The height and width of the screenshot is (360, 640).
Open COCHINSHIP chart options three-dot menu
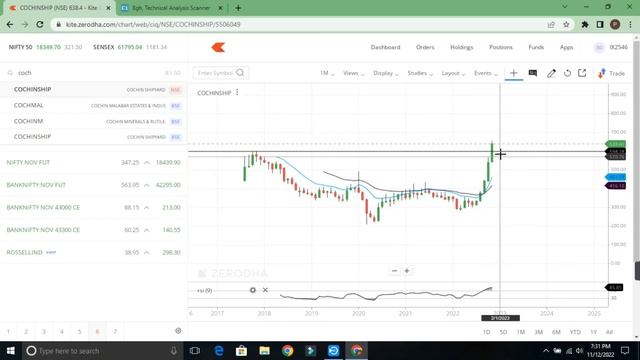click(x=237, y=93)
